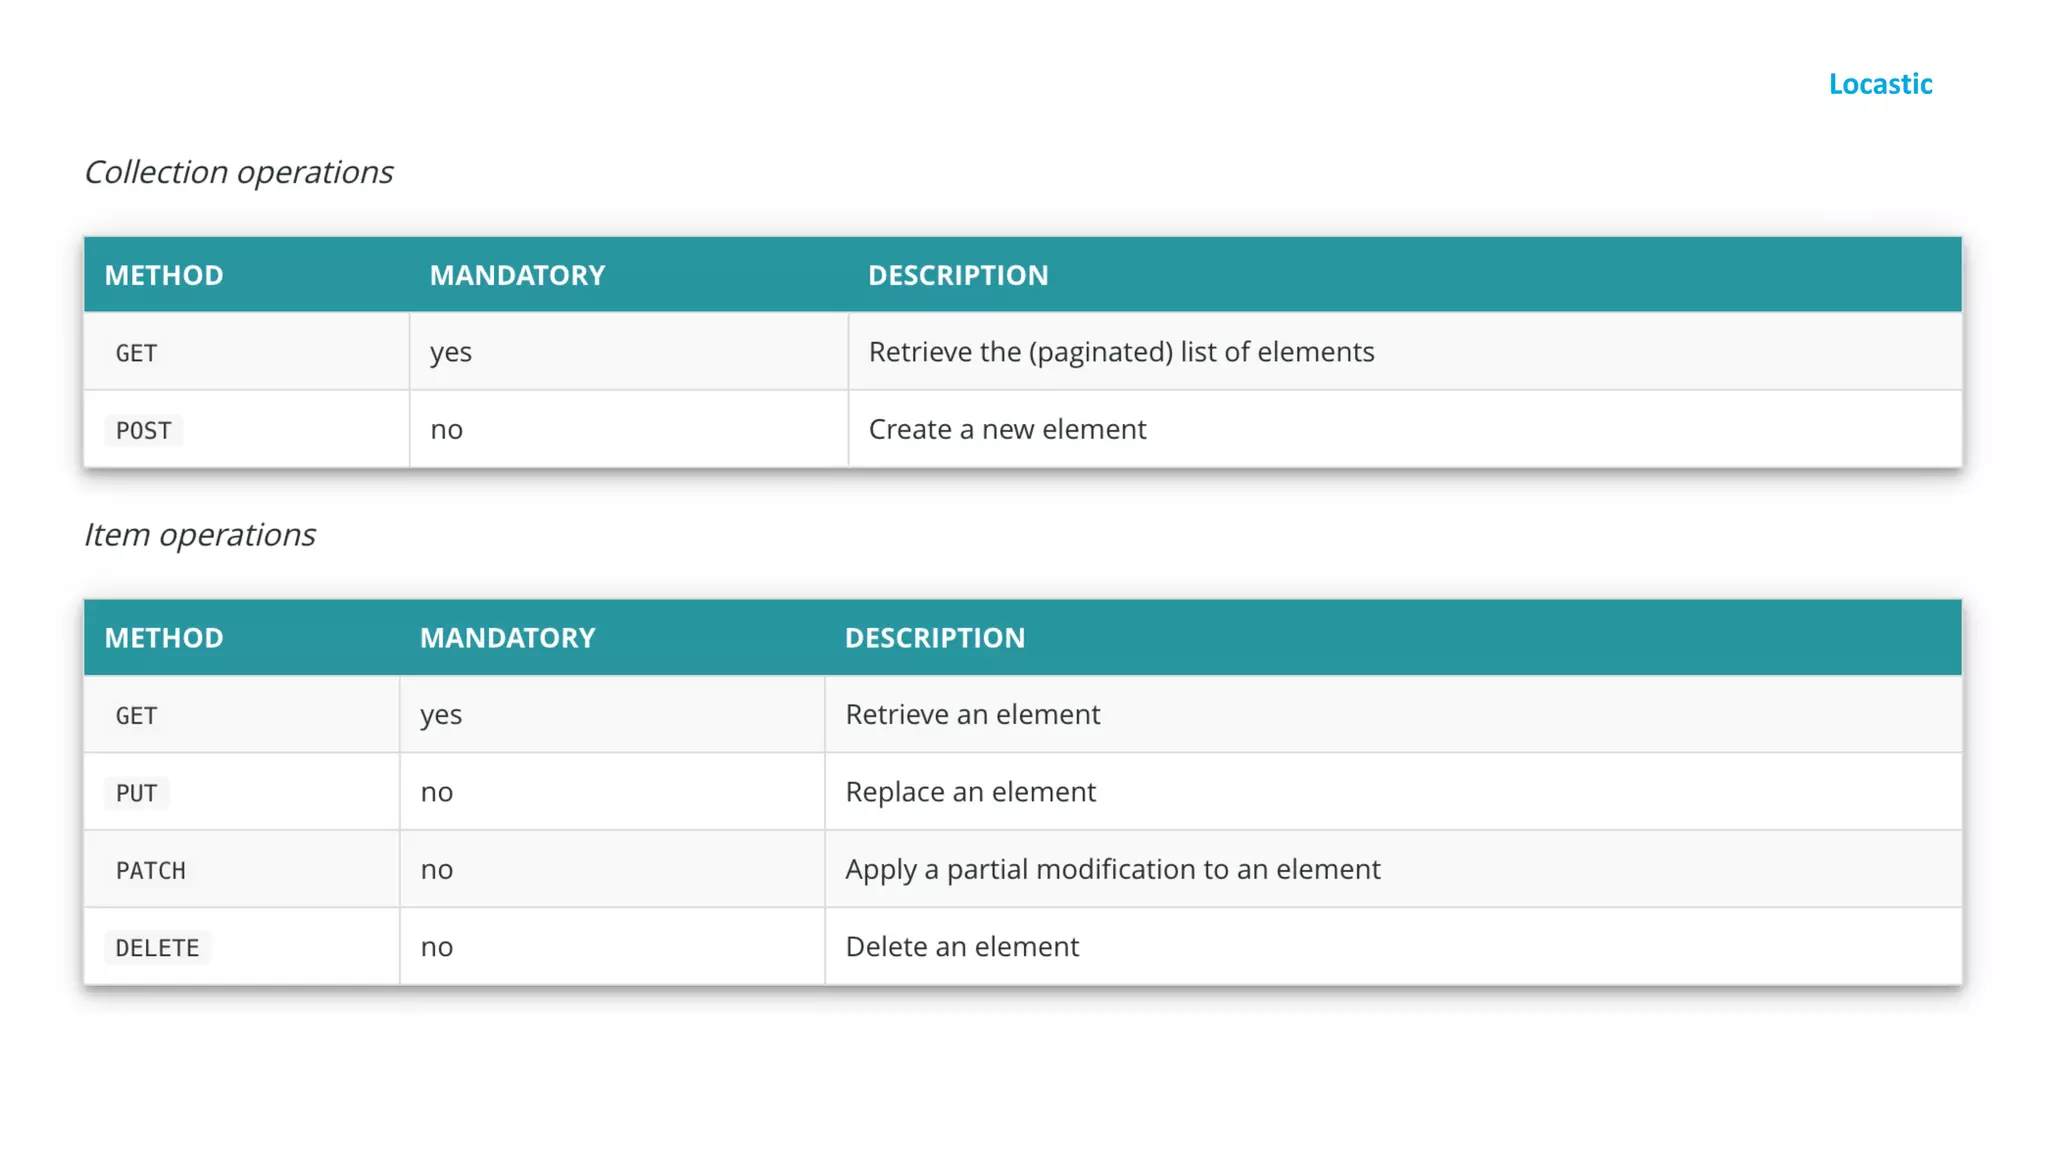Click the DELETE method code badge
2048x1152 pixels.
157,948
